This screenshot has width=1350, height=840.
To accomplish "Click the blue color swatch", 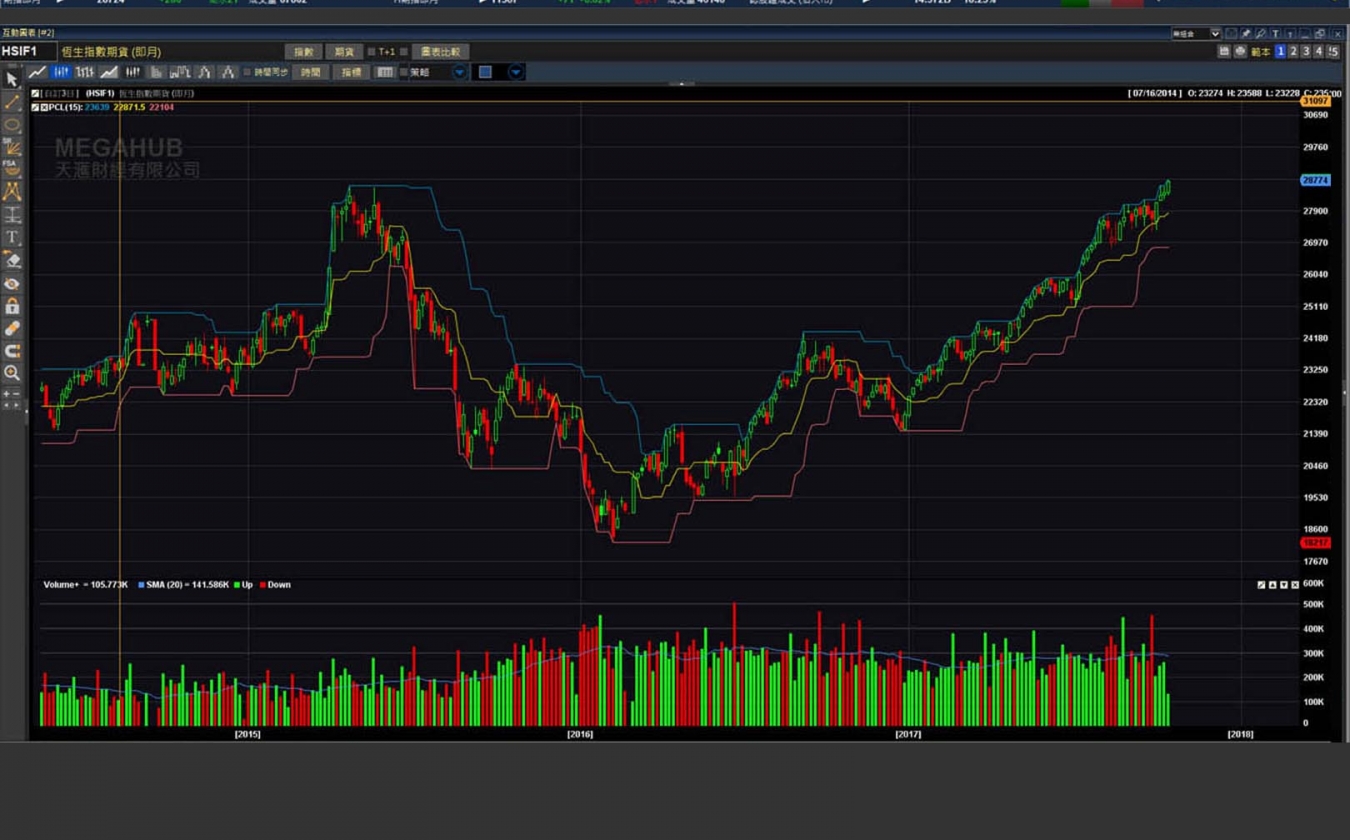I will click(485, 72).
